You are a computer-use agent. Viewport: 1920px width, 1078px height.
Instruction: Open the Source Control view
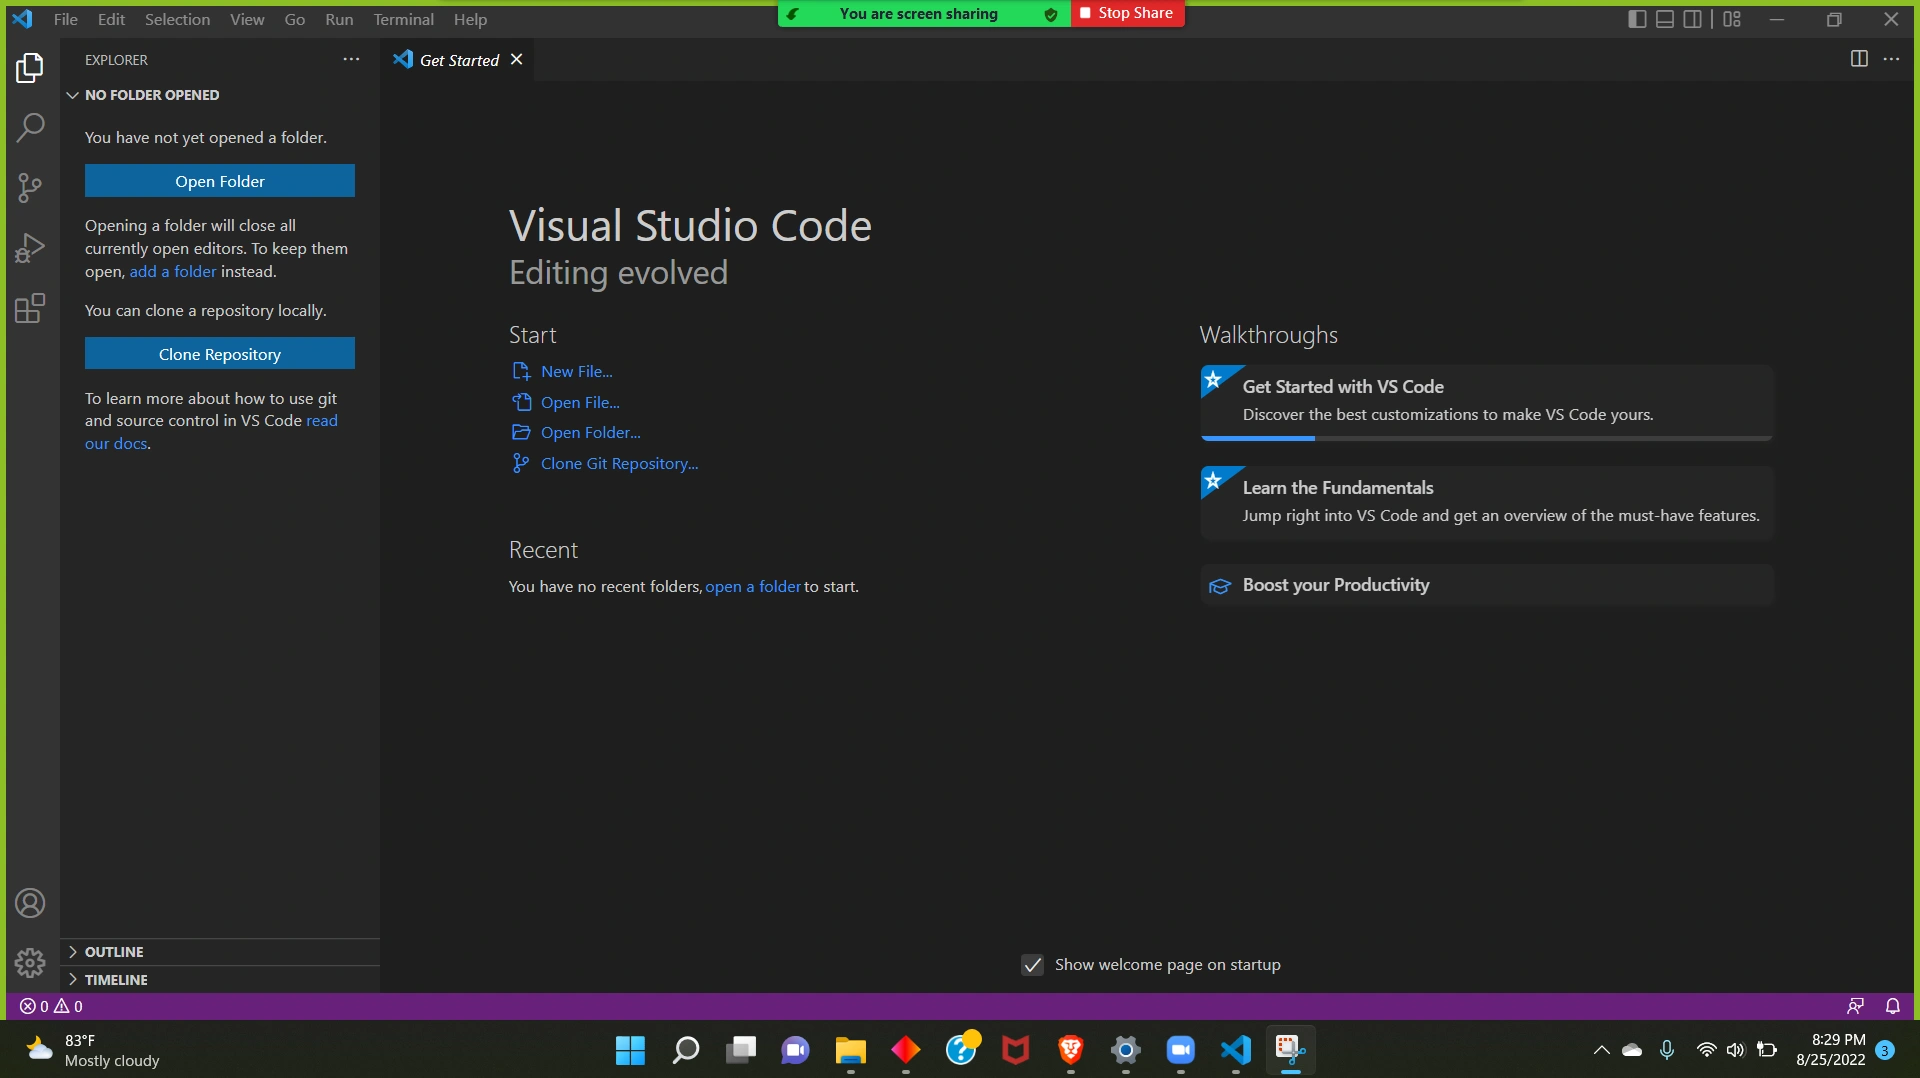[x=30, y=187]
